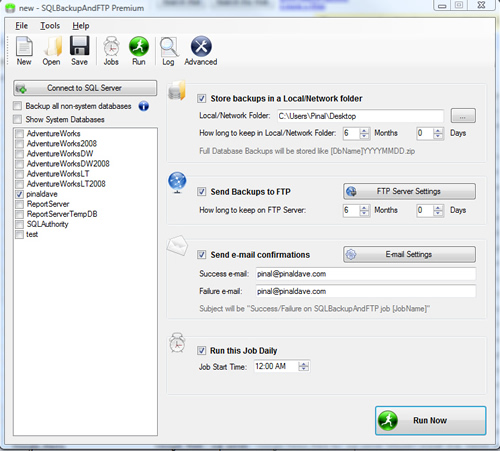Toggle Show System Databases checkbox
This screenshot has width=500, height=451.
pos(17,119)
